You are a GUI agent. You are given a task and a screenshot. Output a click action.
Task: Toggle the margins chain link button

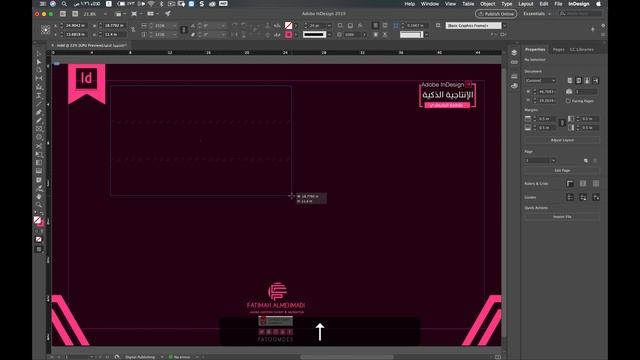tap(562, 123)
